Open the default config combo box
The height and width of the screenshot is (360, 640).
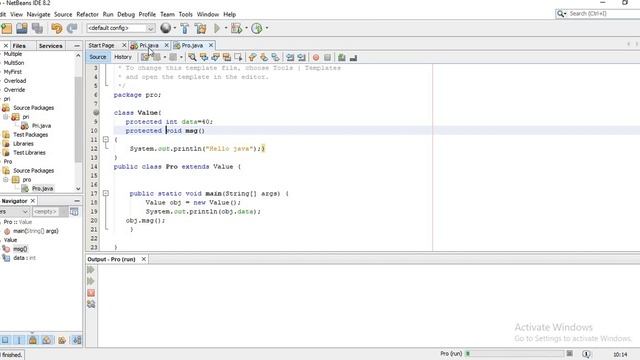121,28
